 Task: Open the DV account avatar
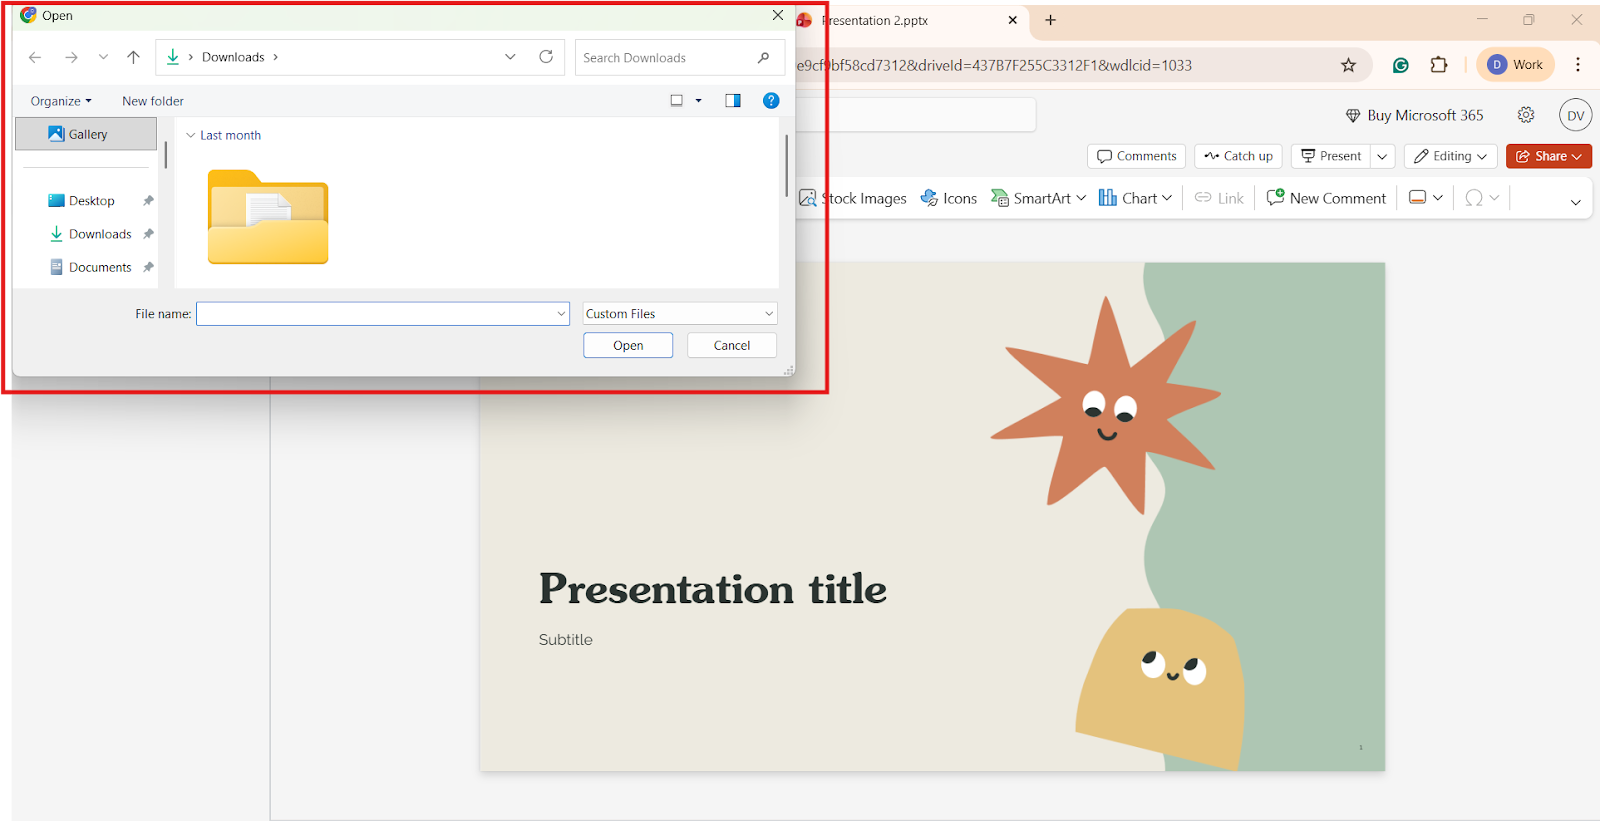pyautogui.click(x=1576, y=115)
